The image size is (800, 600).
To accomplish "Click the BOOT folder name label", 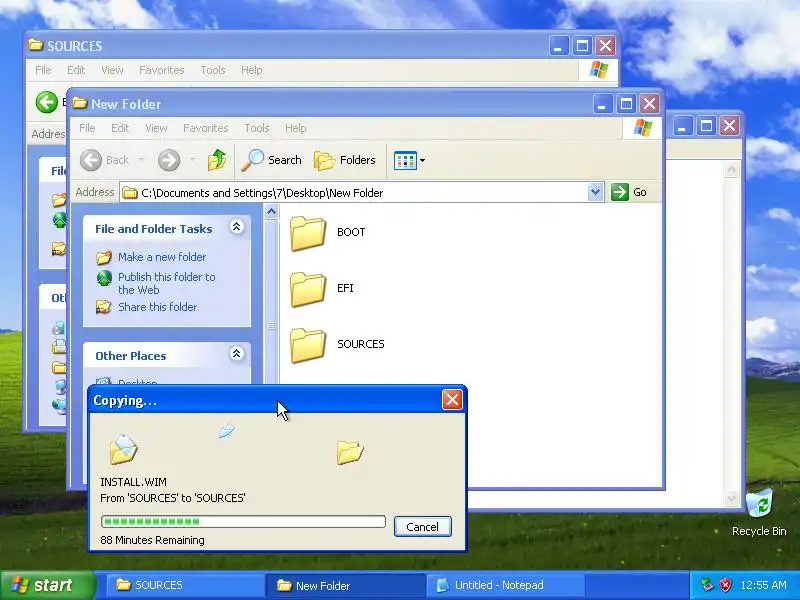I will 351,232.
